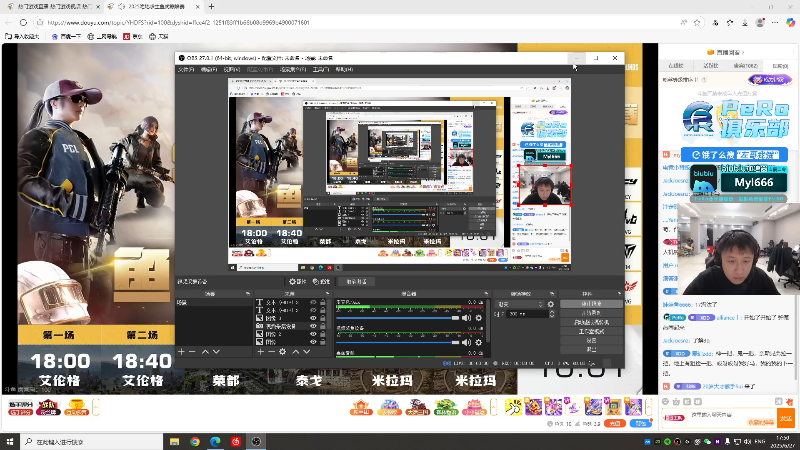Image resolution: width=800 pixels, height=450 pixels.
Task: Hide the 图像 2 source with eye icon
Action: pyautogui.click(x=313, y=334)
